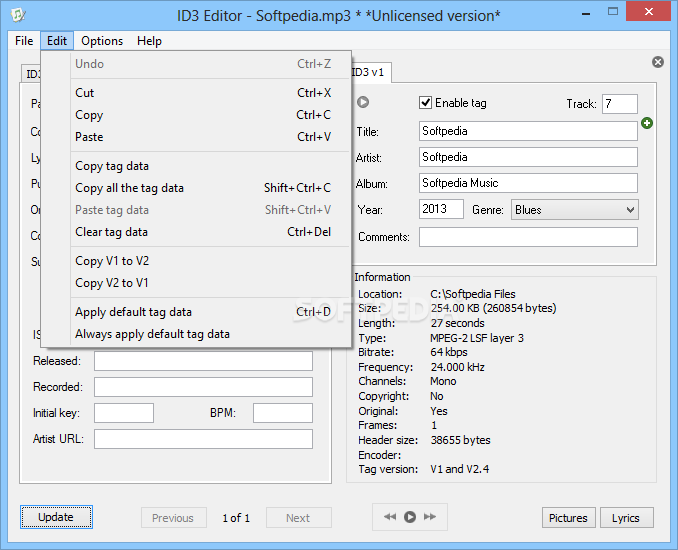Open the Pictures dialog button
The image size is (678, 550).
pyautogui.click(x=568, y=518)
